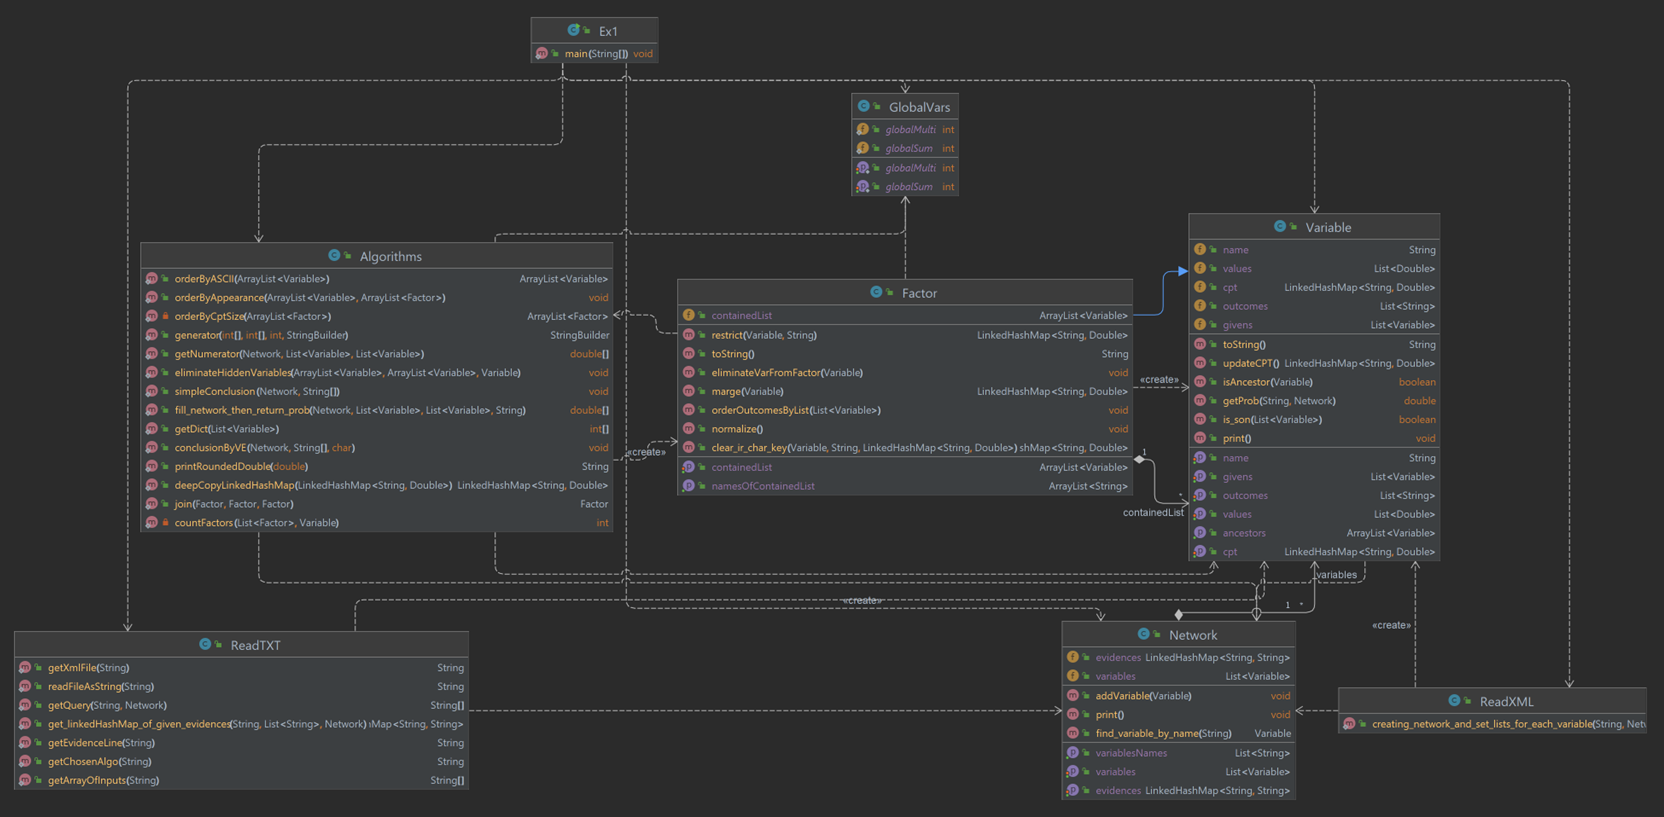Click method icon beside orderByCptSize
Viewport: 1664px width, 817px height.
click(151, 316)
